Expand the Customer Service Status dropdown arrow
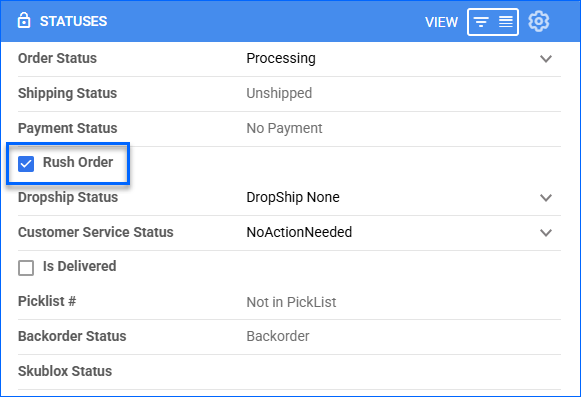 pos(546,232)
